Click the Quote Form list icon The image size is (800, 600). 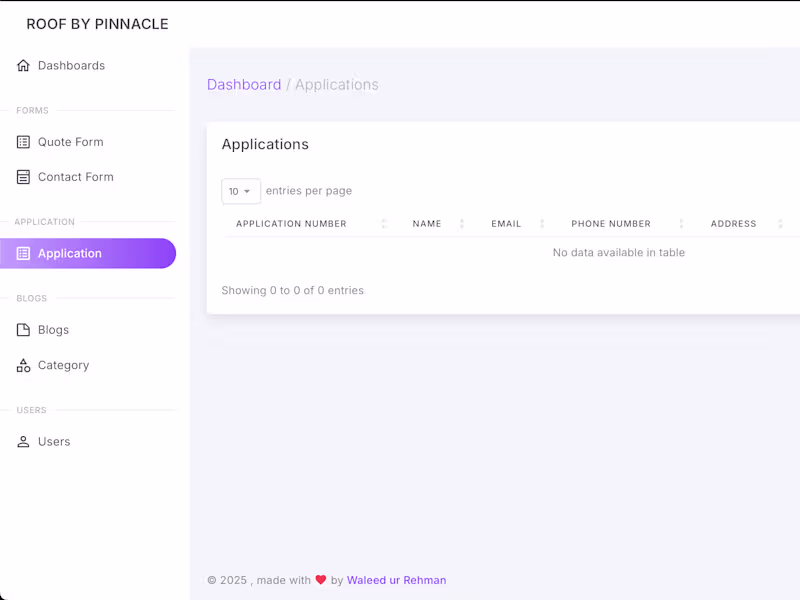(23, 142)
